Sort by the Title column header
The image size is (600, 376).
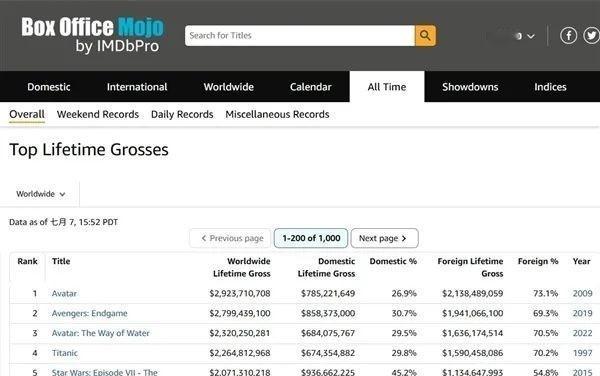click(x=61, y=261)
